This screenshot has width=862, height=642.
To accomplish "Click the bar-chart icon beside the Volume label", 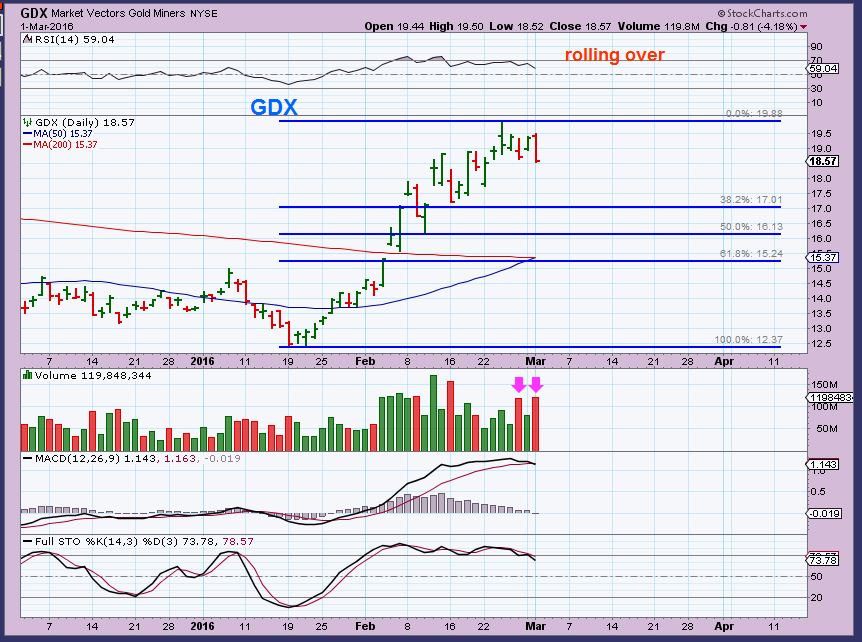I will [27, 375].
